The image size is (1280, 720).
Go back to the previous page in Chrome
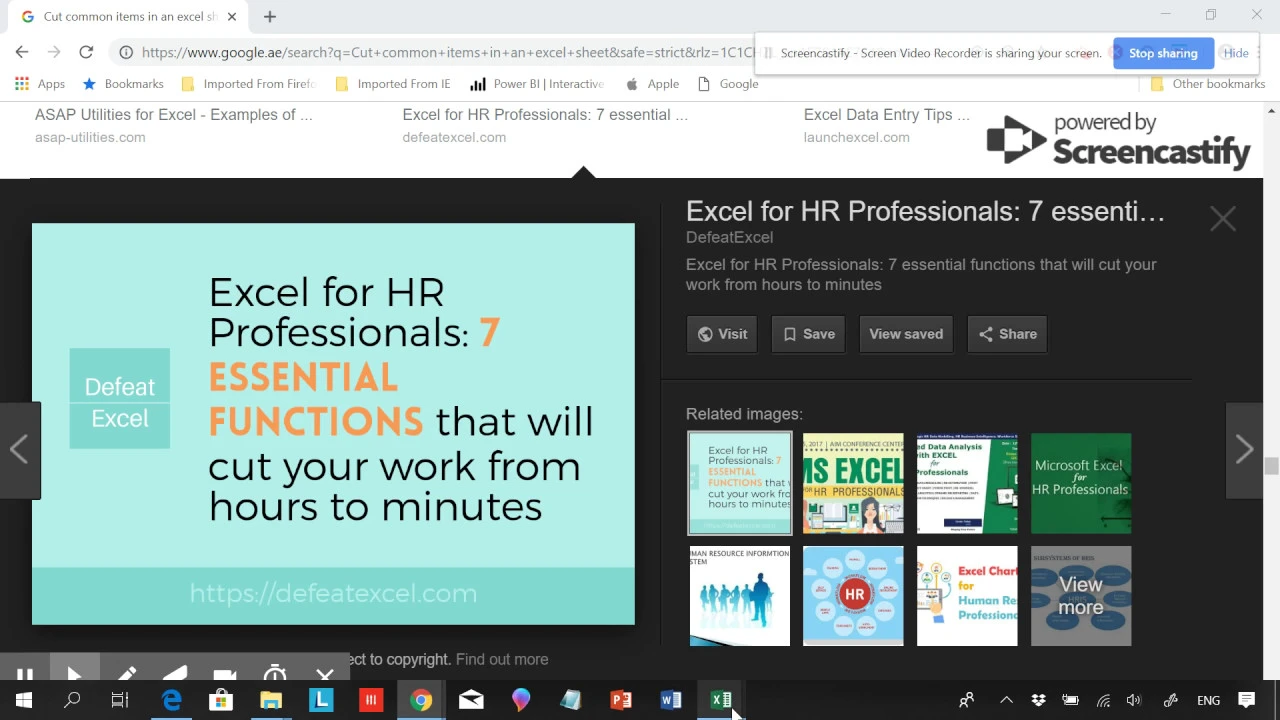coord(22,53)
